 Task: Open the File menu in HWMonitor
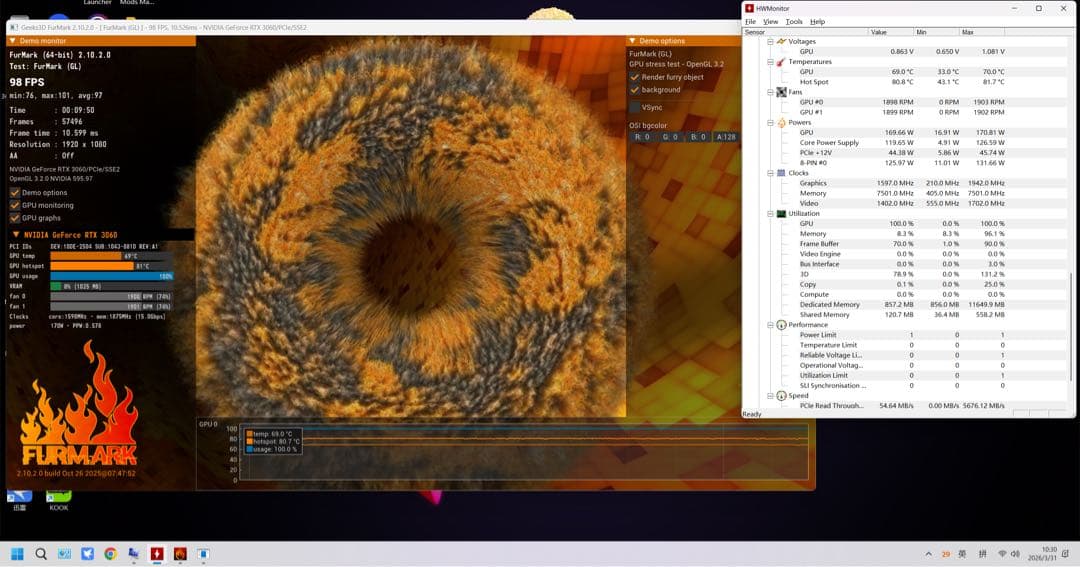point(750,22)
